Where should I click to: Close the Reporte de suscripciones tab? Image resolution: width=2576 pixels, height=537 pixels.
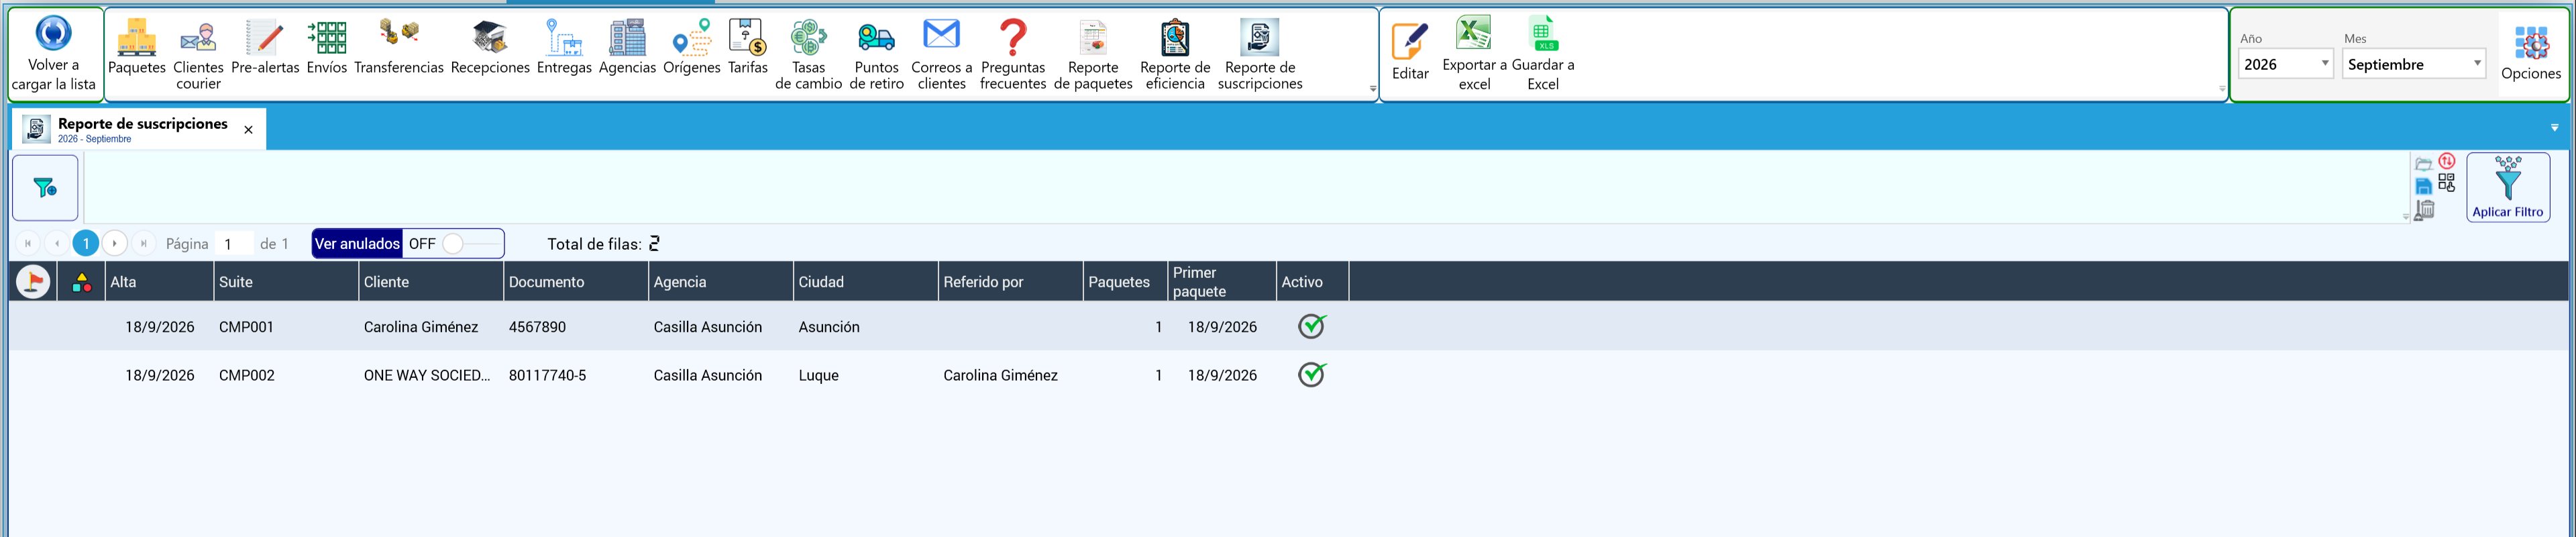[x=249, y=130]
